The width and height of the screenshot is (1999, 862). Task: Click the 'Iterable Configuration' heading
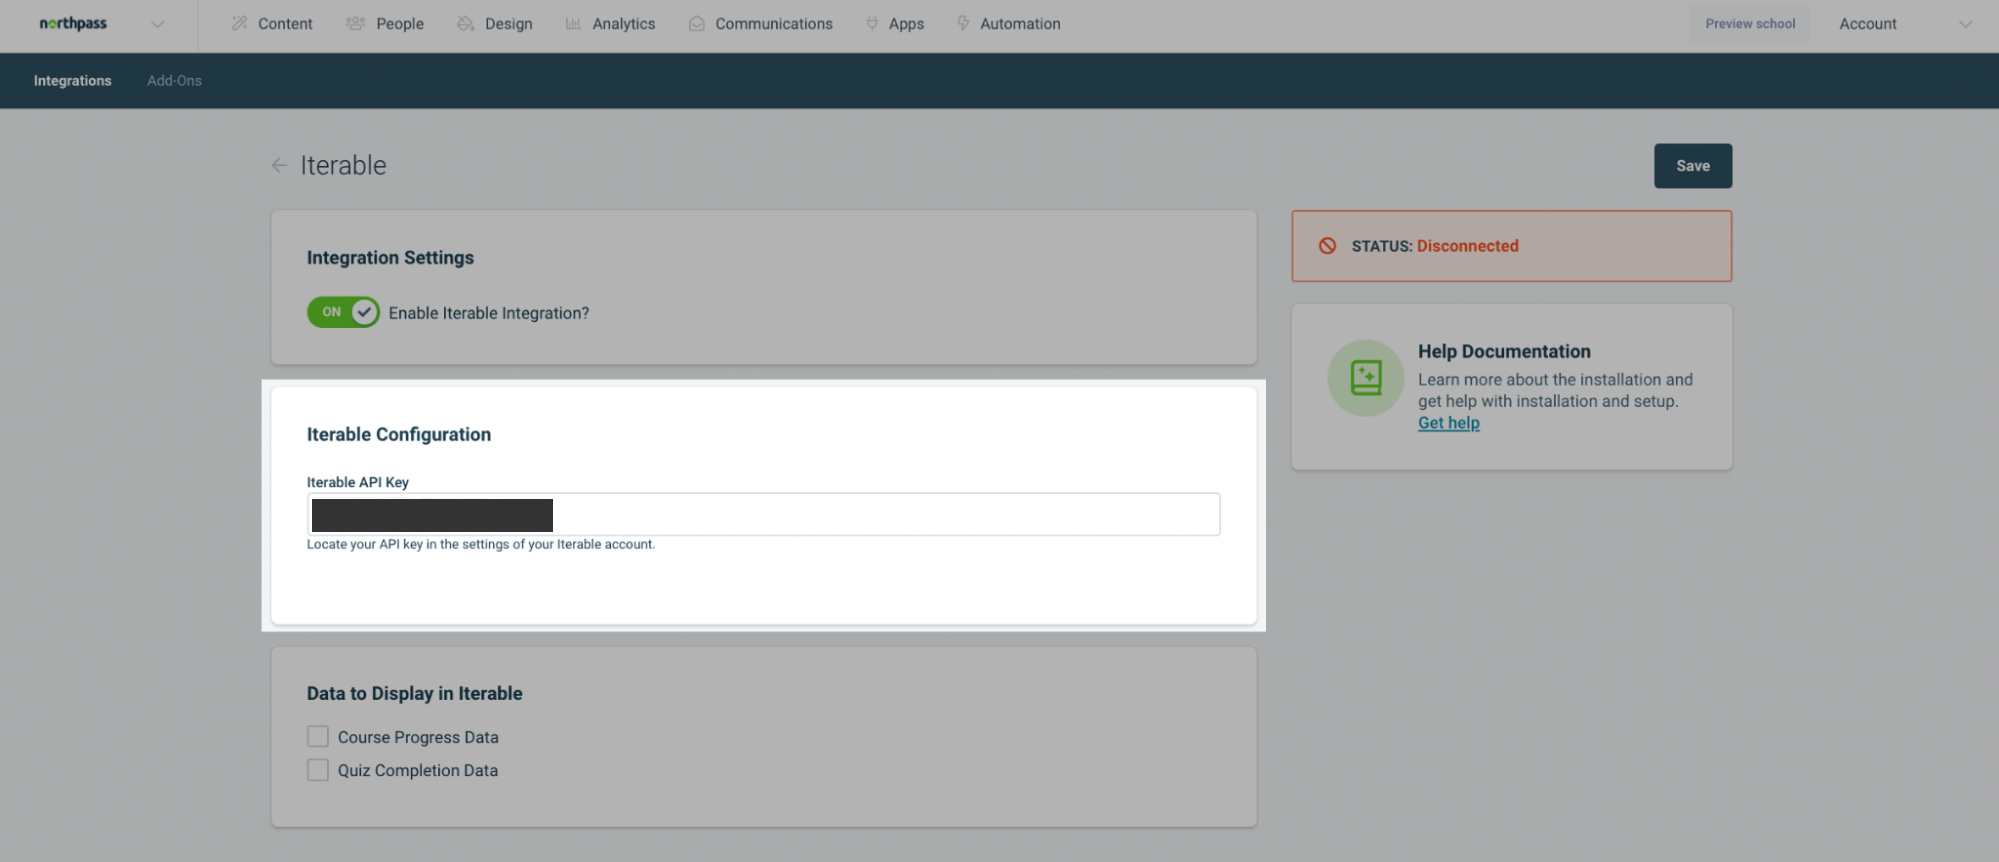pyautogui.click(x=399, y=434)
